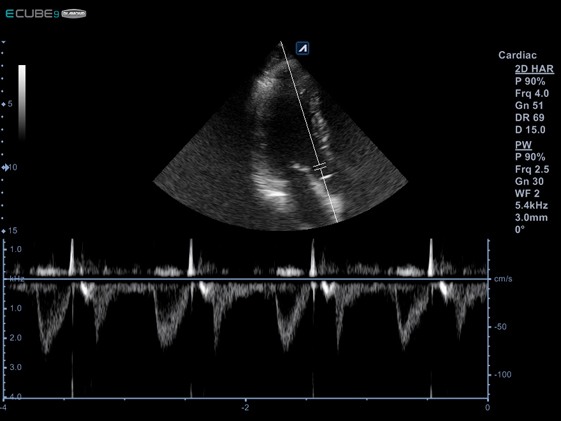Viewport: 561px width, 421px height.
Task: Click the top depth scale triangle marker
Action: point(4,42)
